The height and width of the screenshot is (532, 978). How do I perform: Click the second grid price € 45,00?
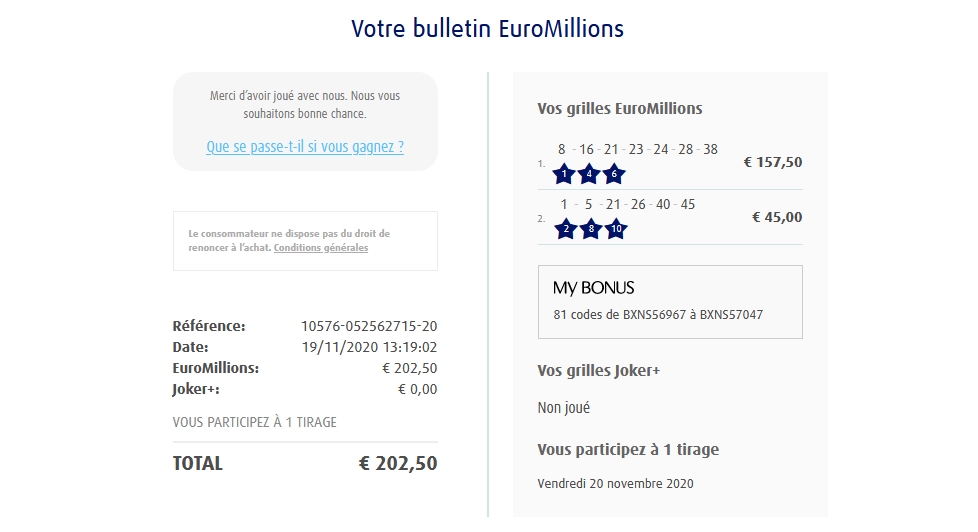[777, 217]
